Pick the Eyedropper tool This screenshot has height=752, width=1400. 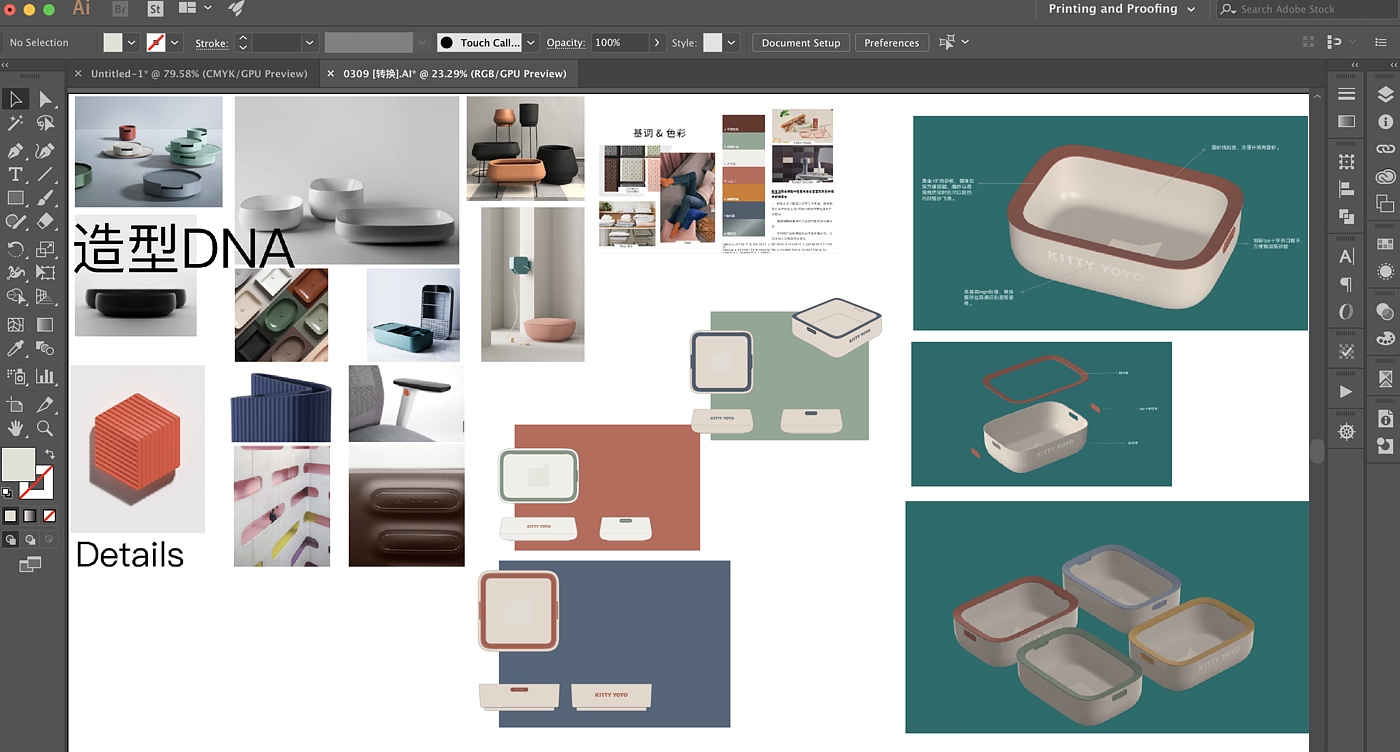tap(15, 349)
